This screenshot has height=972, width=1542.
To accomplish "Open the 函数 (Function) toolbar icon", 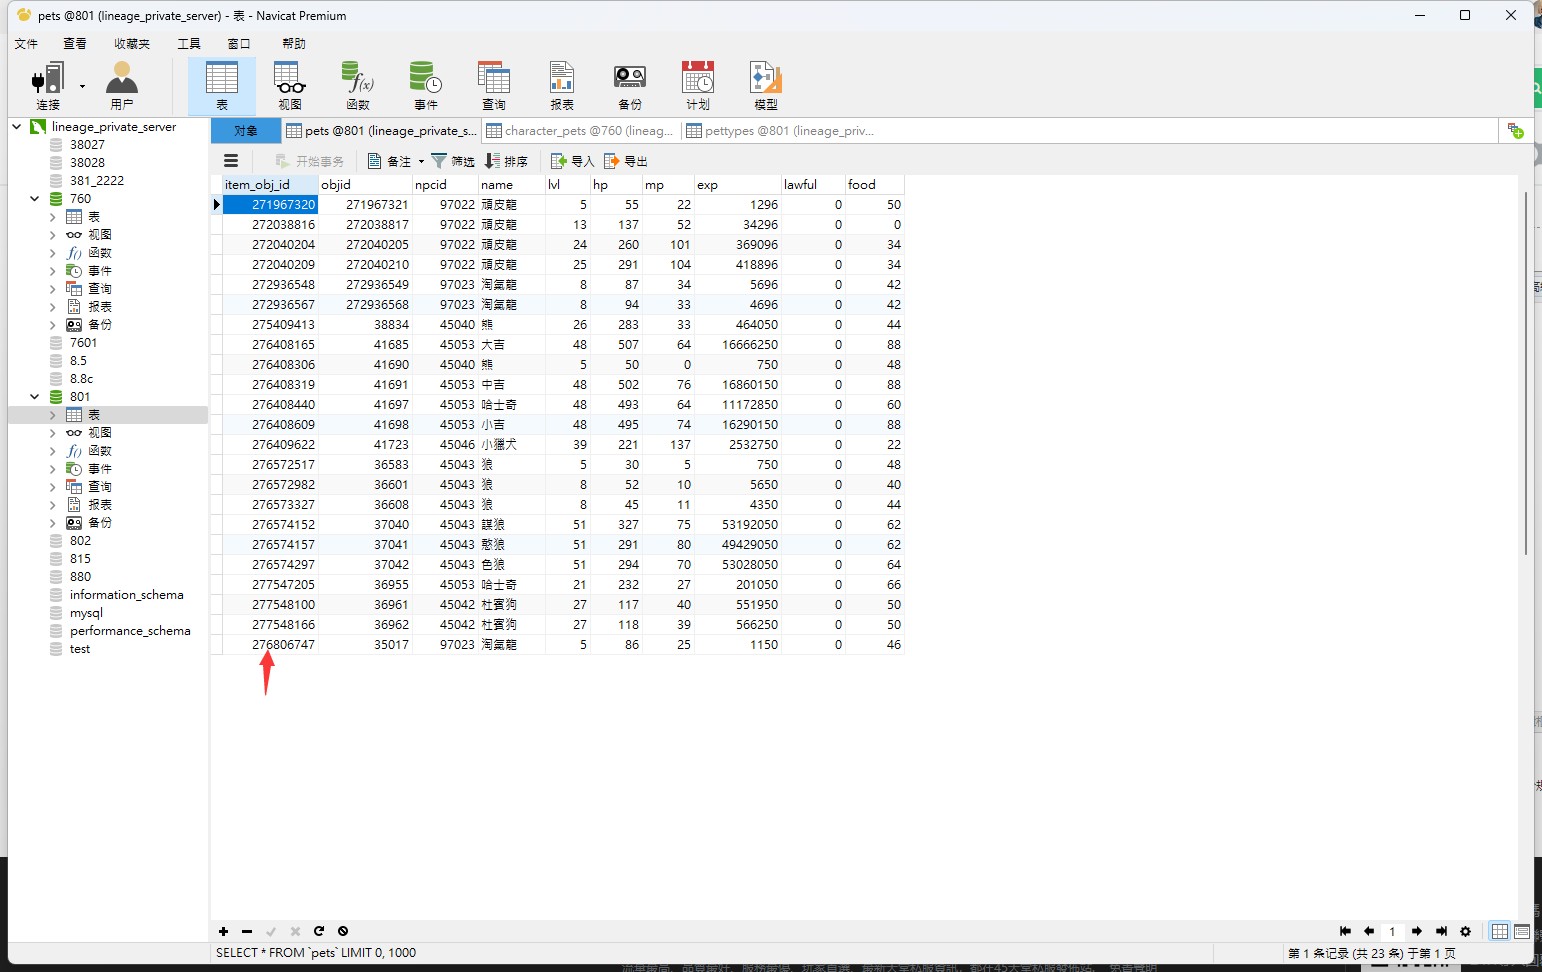I will (x=358, y=85).
